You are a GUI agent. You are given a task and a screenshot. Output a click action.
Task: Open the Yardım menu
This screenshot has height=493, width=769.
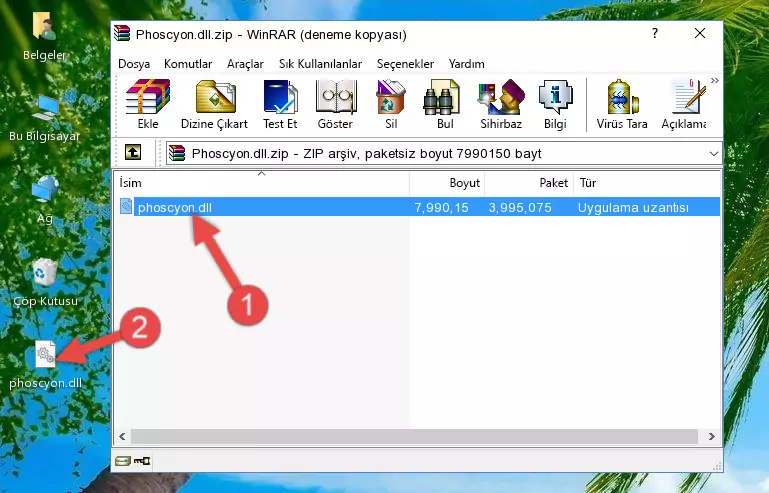point(466,64)
